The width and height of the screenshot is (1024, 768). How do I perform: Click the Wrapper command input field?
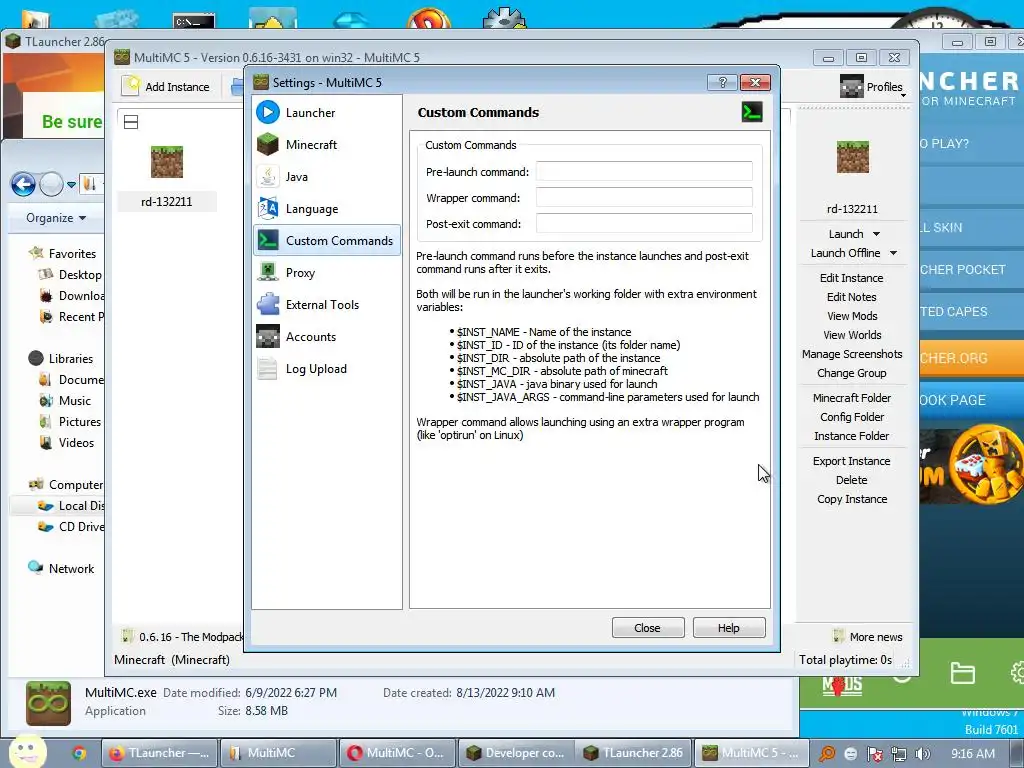tap(644, 197)
